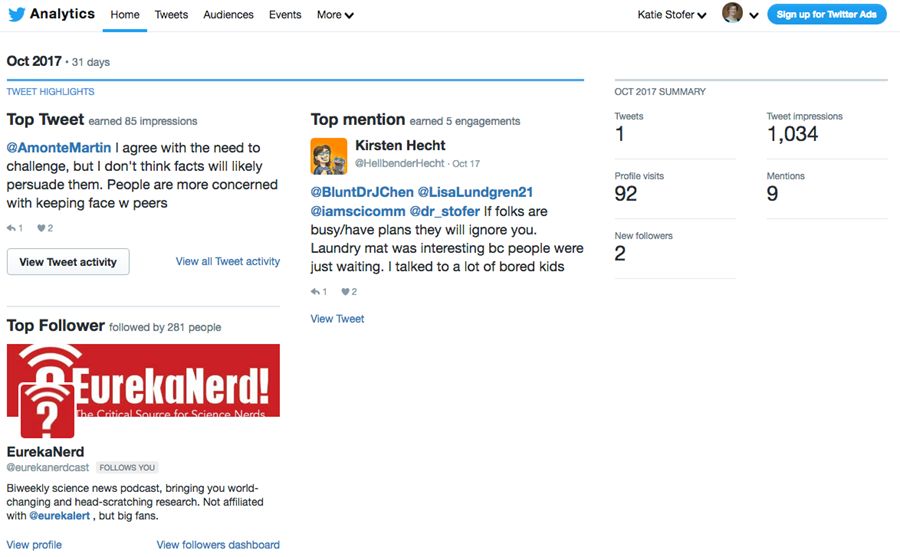Click the EurekaNerd red banner image
Image resolution: width=900 pixels, height=557 pixels.
[x=143, y=380]
